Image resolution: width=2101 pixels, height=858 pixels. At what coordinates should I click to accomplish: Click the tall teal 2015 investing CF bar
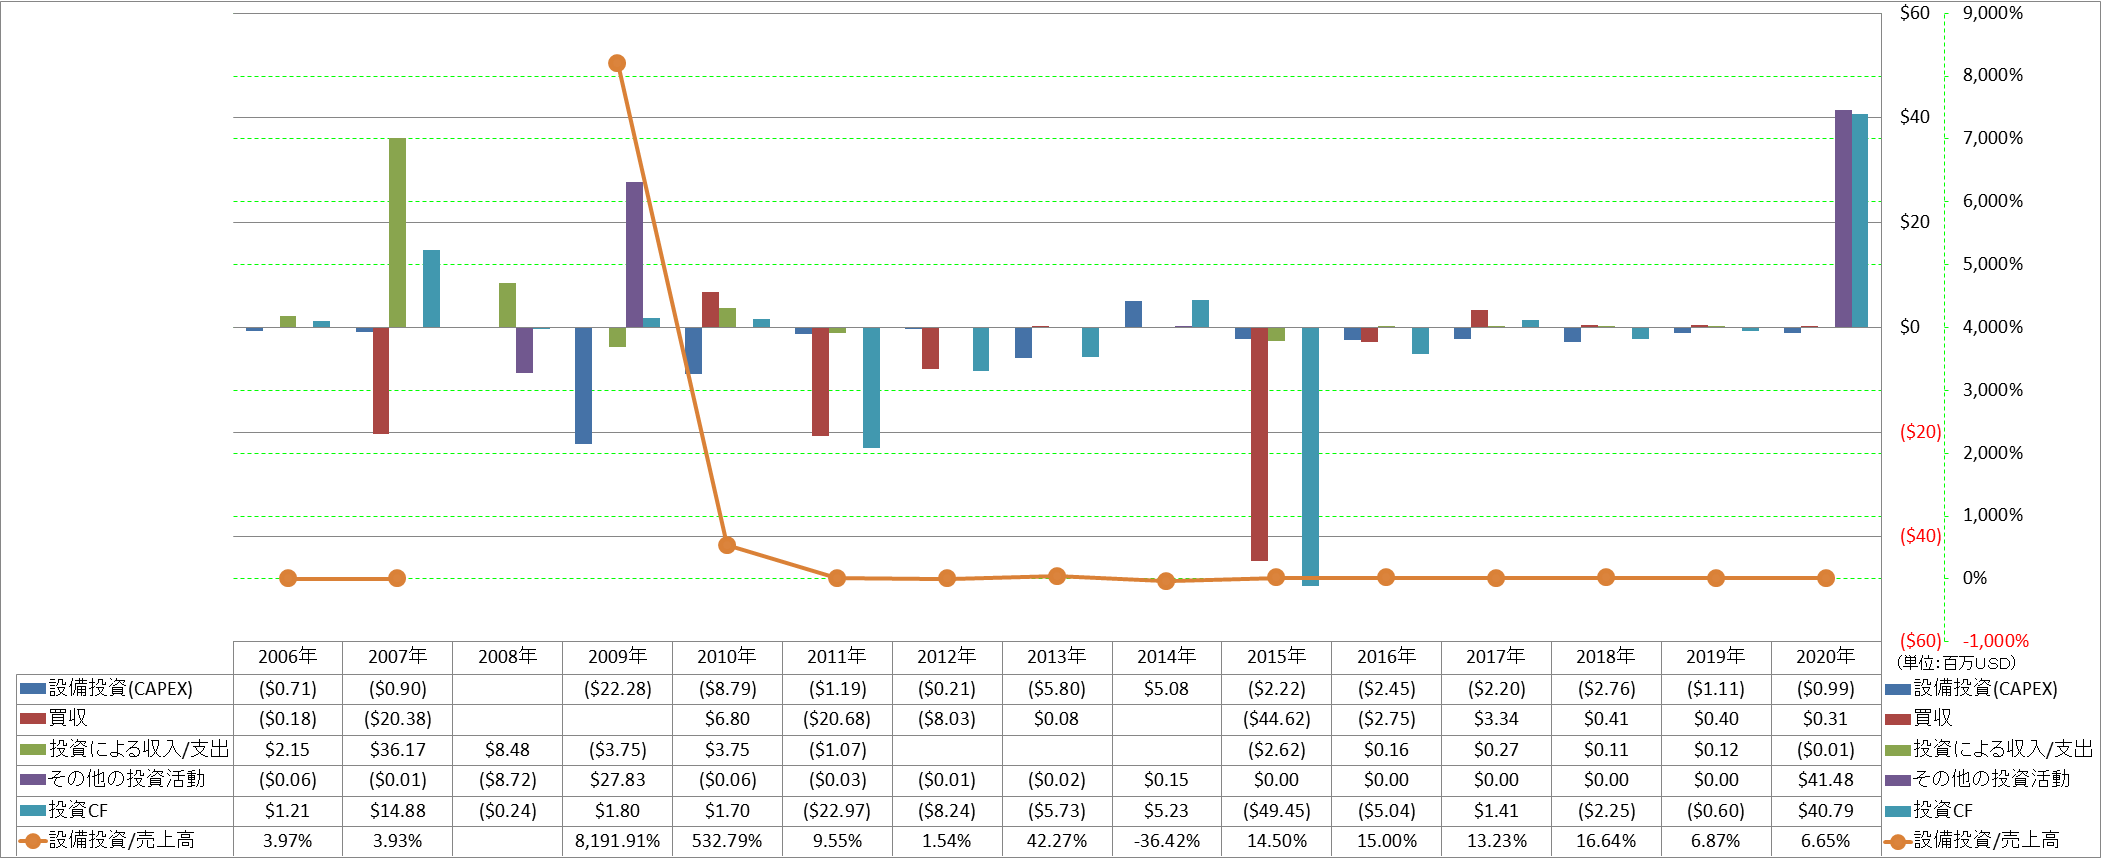[x=1310, y=456]
